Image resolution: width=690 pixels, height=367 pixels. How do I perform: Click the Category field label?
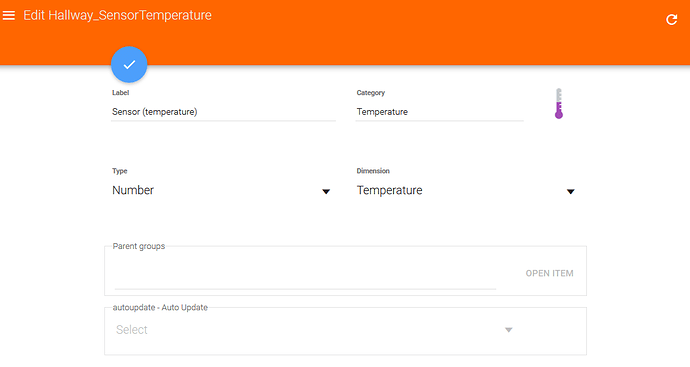point(371,93)
